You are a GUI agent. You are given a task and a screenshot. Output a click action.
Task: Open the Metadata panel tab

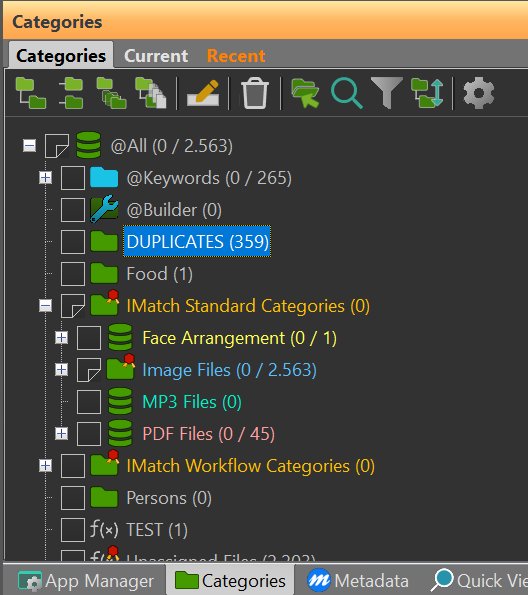[358, 581]
